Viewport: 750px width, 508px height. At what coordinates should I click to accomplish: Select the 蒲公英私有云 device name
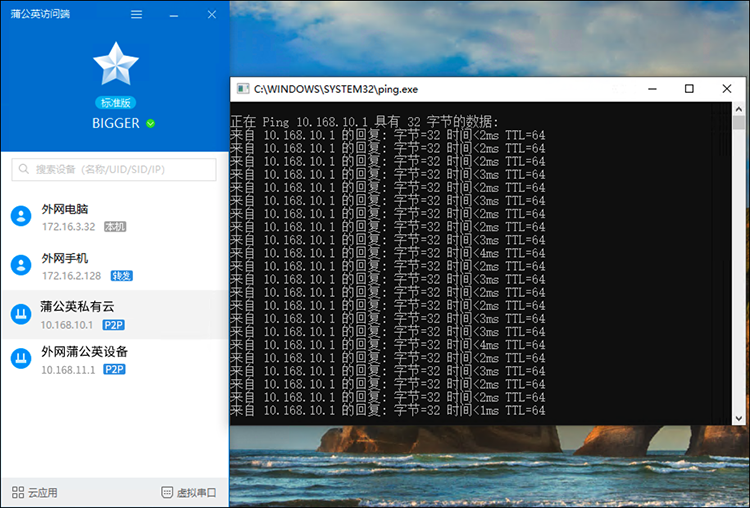[77, 307]
